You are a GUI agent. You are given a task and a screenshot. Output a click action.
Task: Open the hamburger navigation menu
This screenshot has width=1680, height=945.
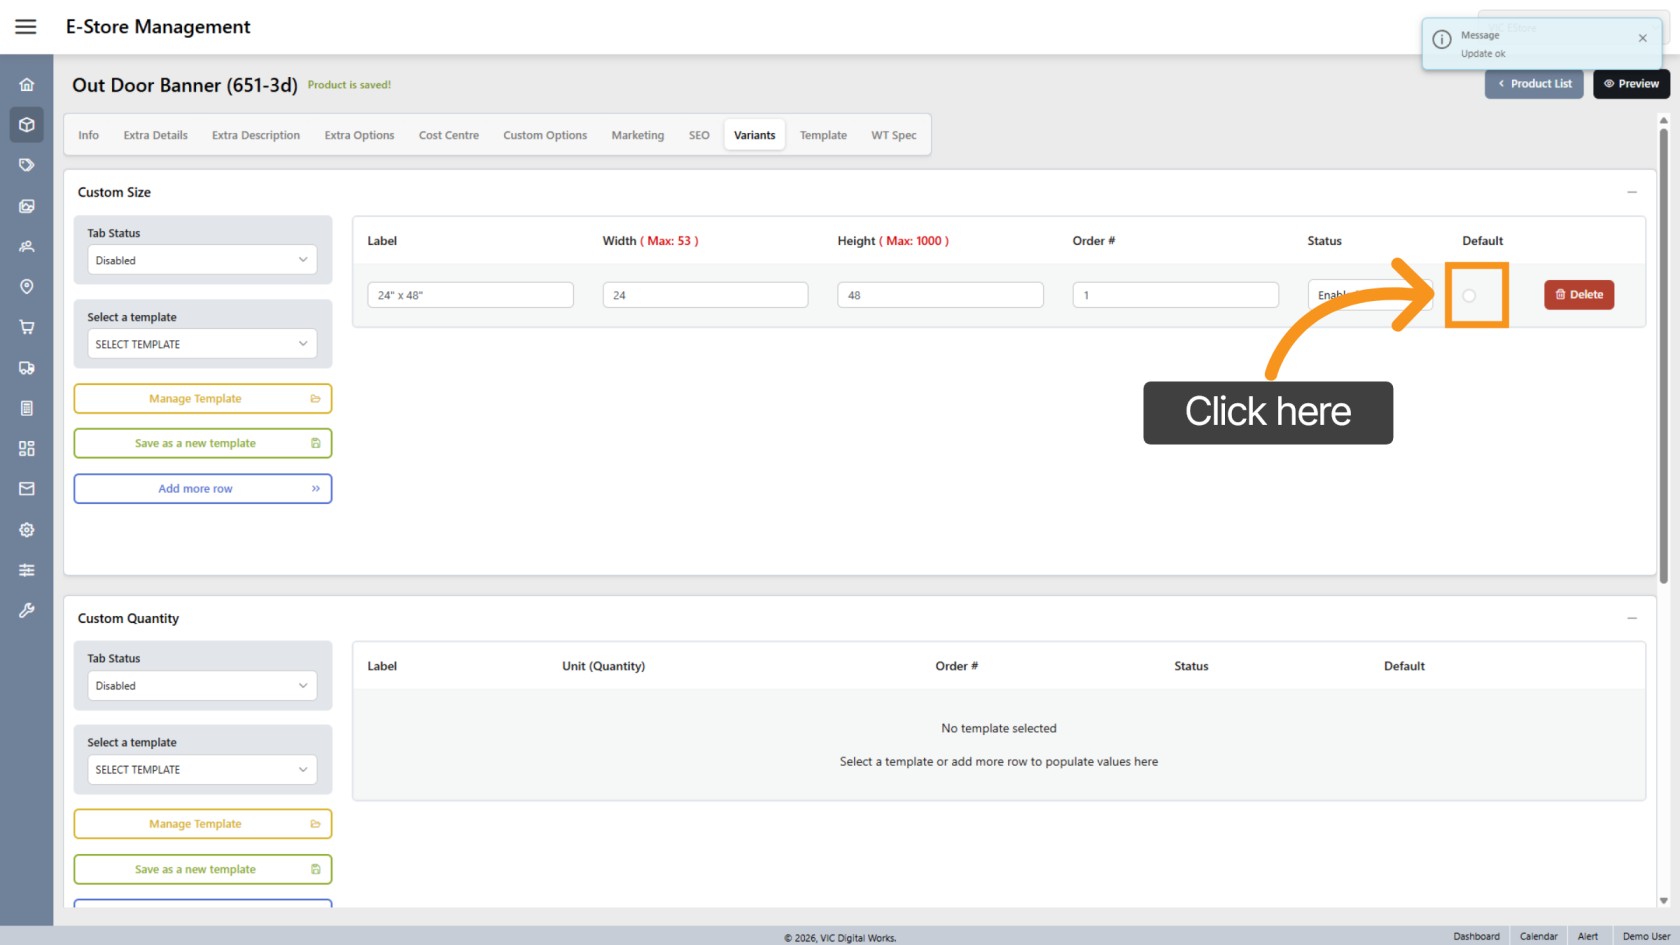(26, 27)
